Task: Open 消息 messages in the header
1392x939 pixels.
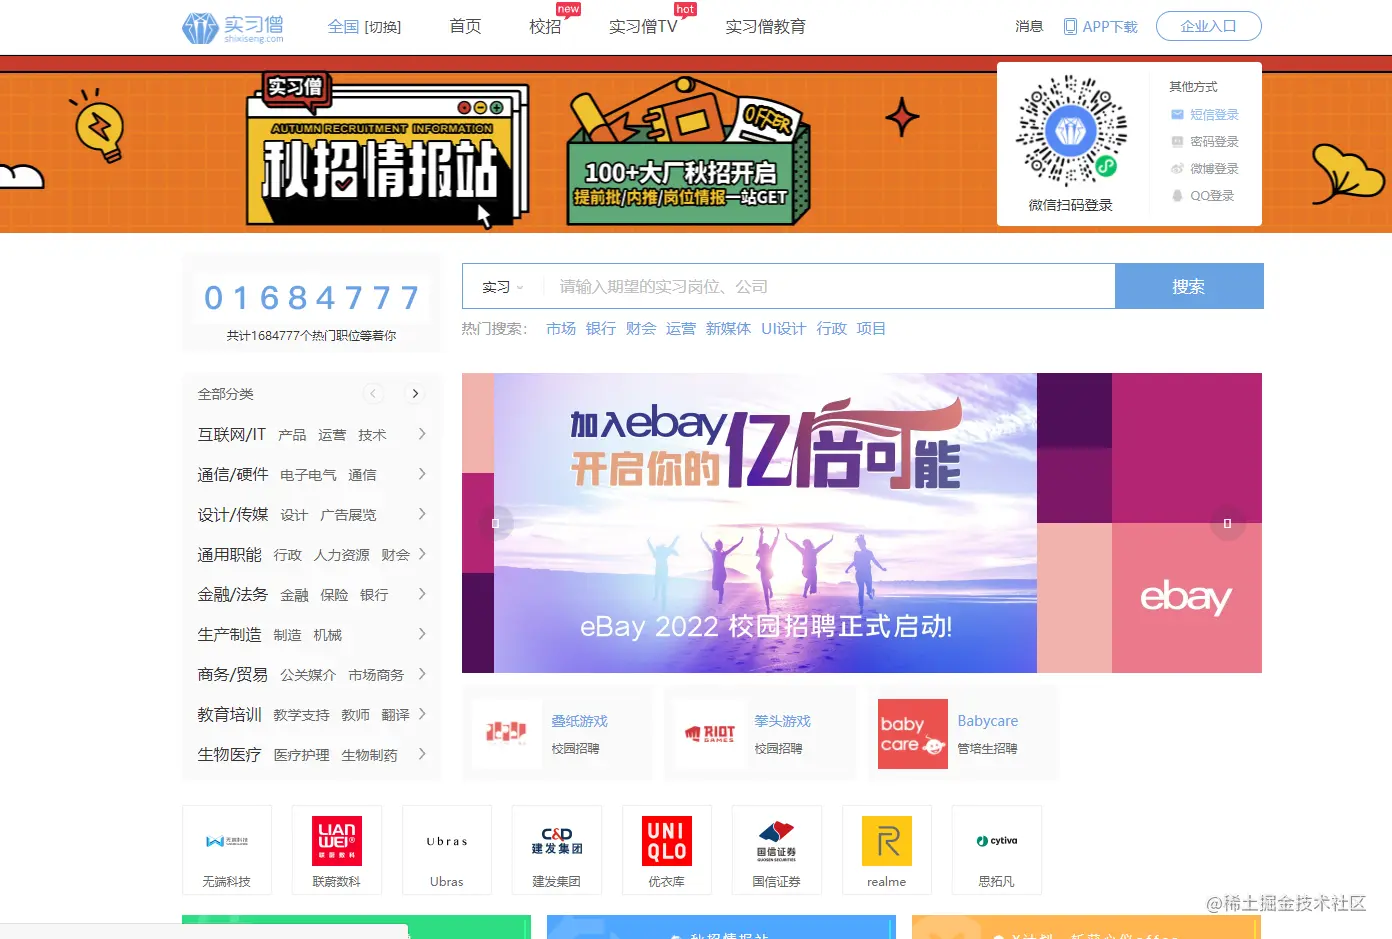Action: click(x=1029, y=27)
